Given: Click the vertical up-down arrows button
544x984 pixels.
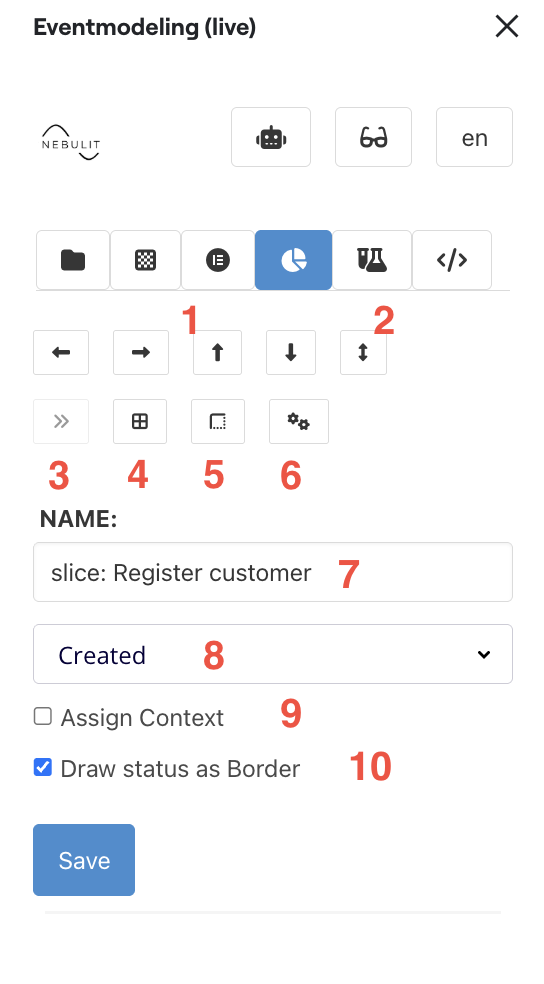Looking at the screenshot, I should tap(363, 353).
